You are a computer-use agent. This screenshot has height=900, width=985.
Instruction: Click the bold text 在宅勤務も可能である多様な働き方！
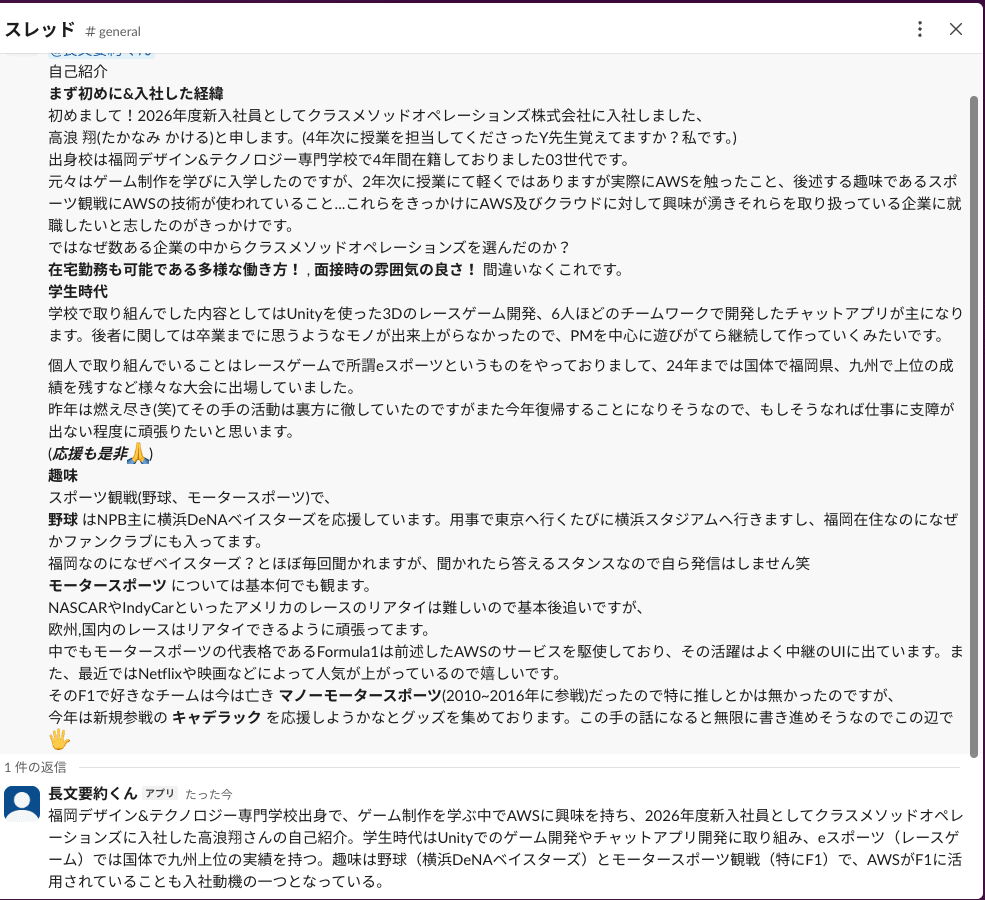[175, 269]
